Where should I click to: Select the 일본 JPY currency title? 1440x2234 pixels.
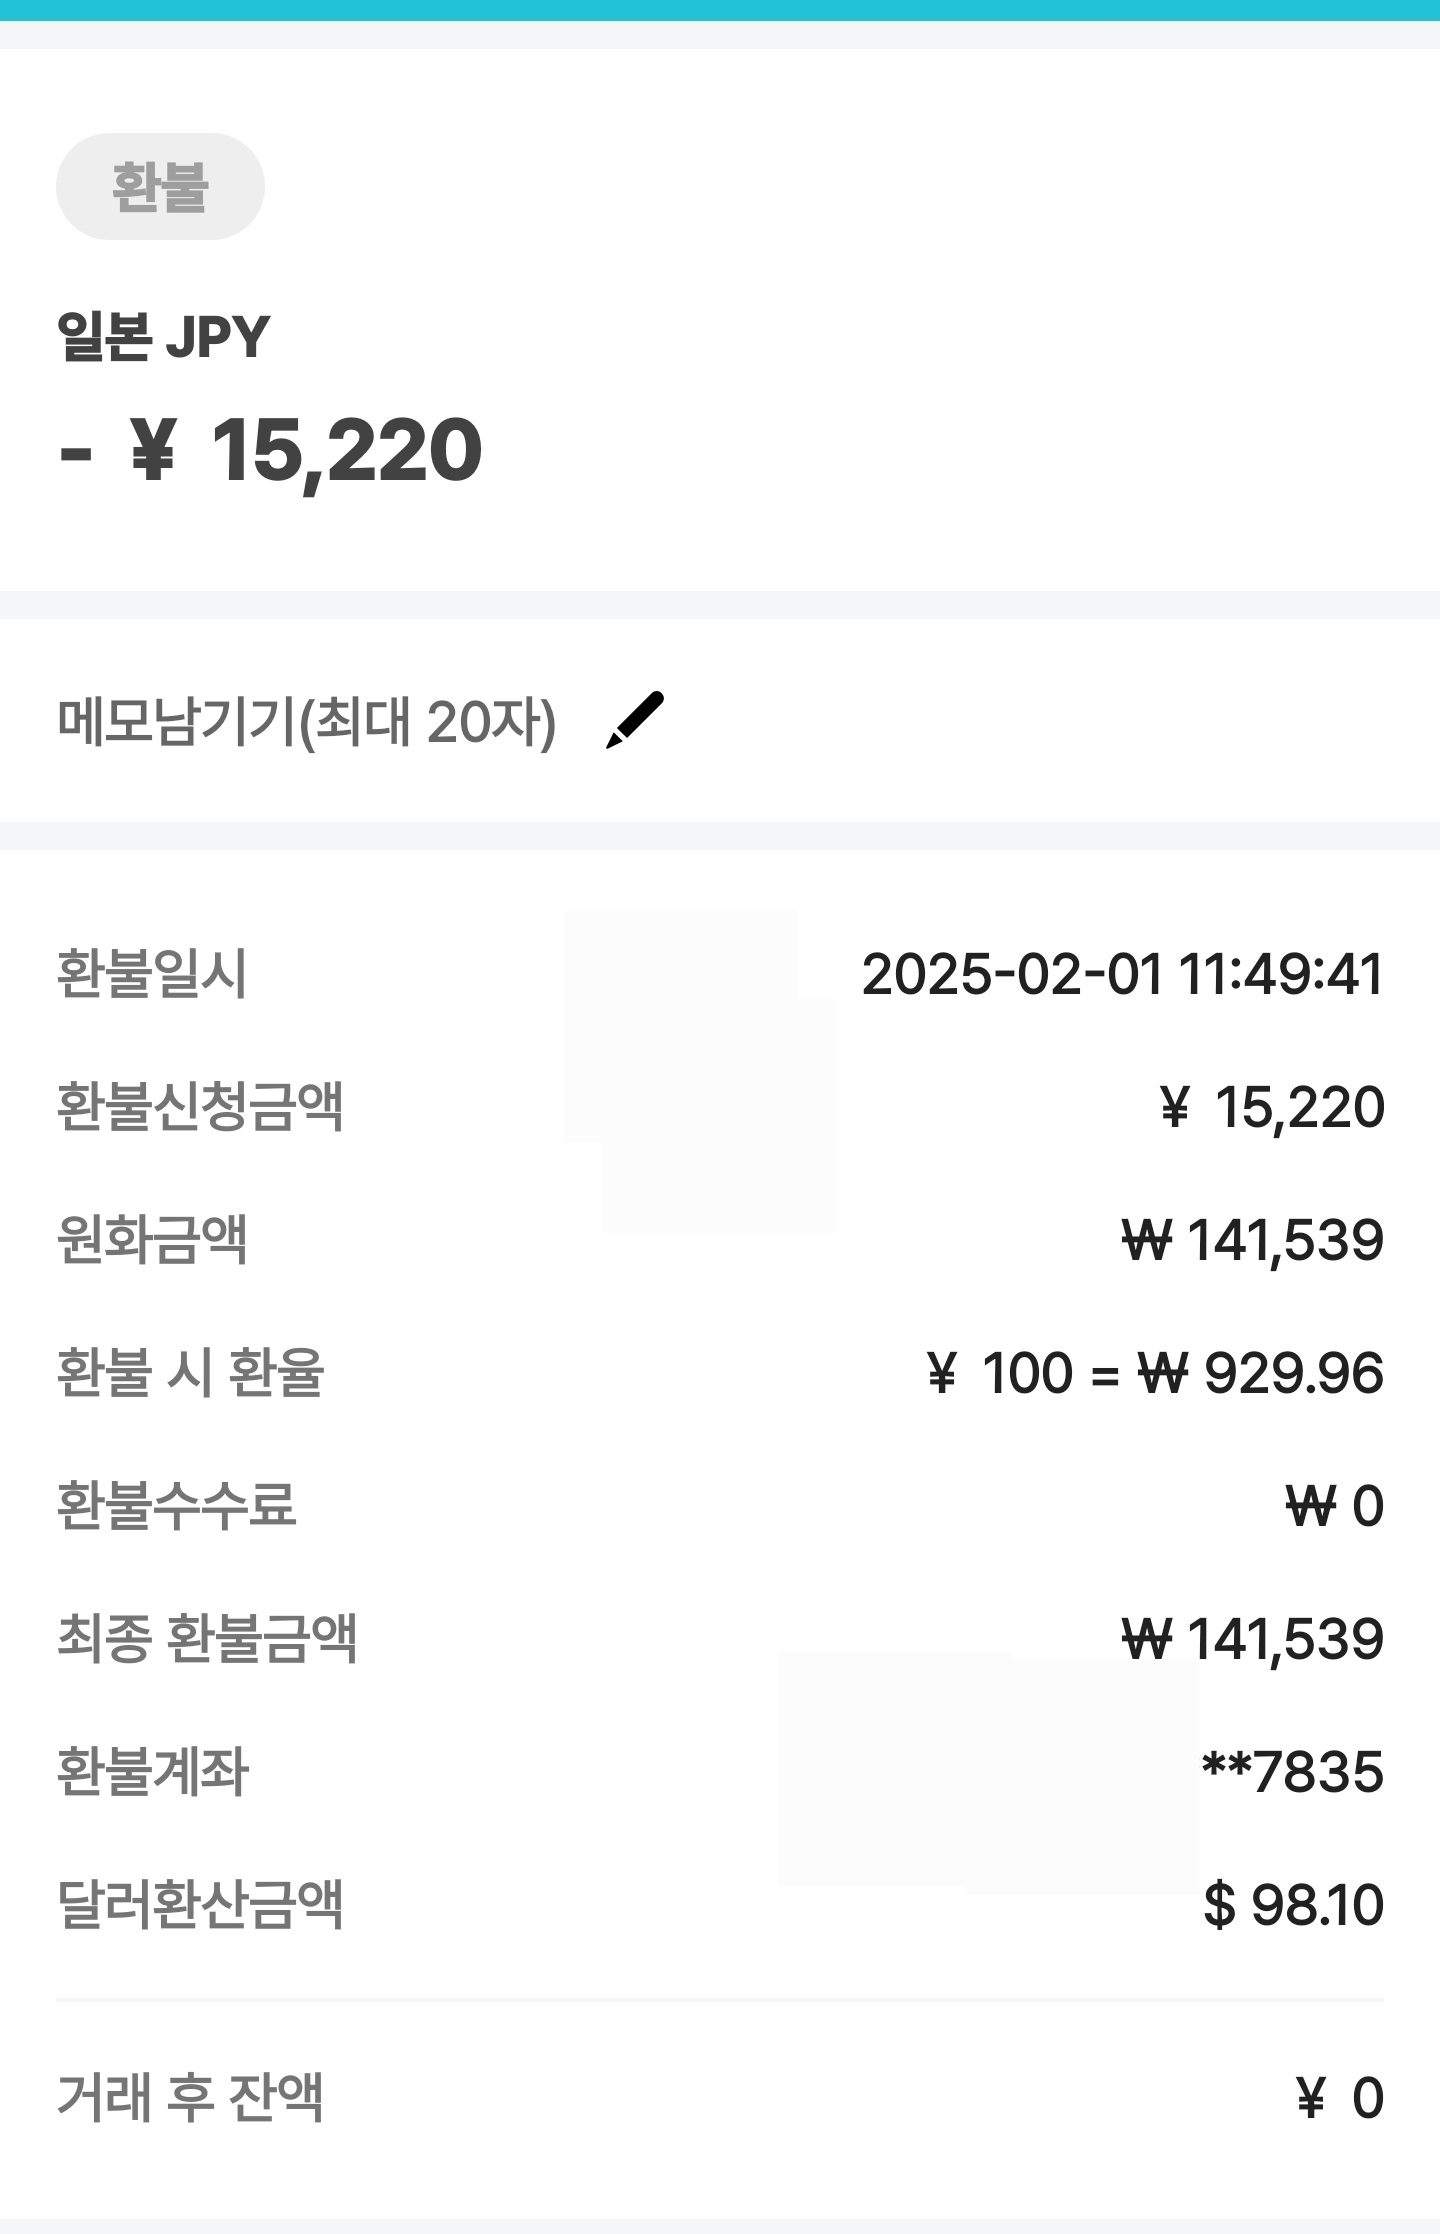click(x=163, y=337)
